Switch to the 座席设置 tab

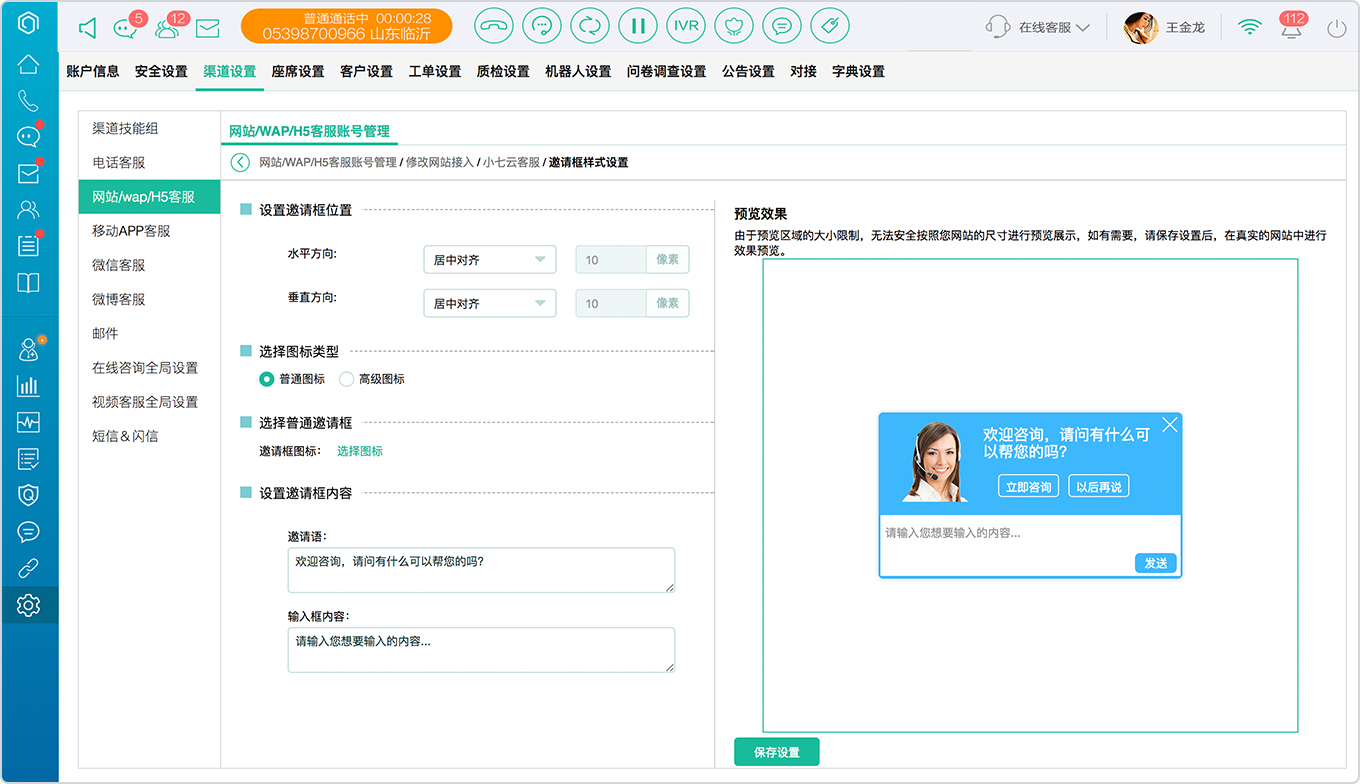[x=298, y=71]
